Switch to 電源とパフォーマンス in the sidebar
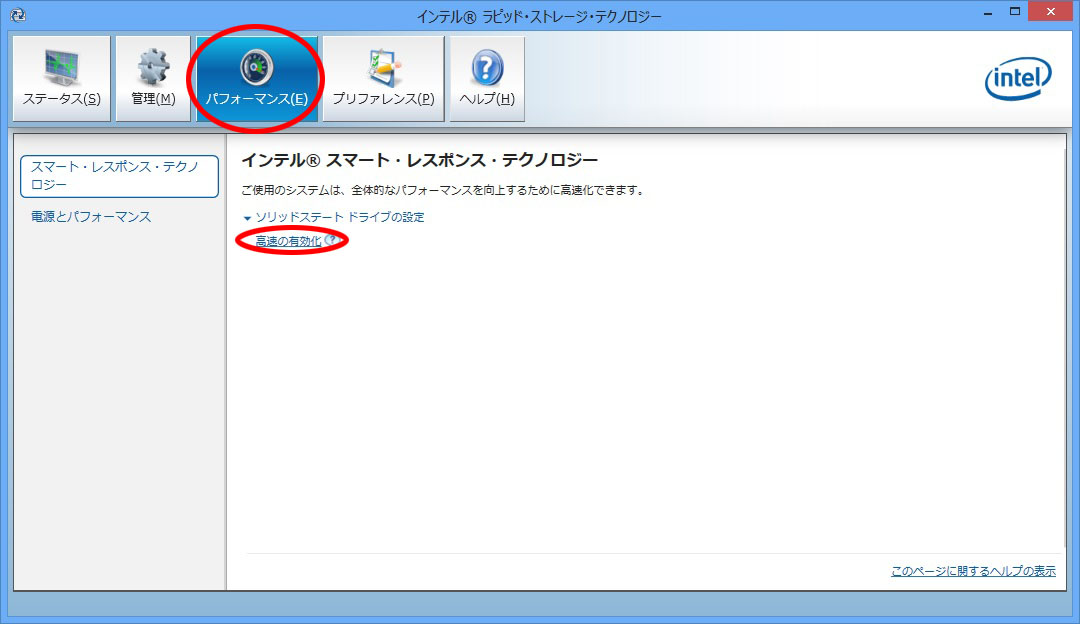 coord(91,217)
